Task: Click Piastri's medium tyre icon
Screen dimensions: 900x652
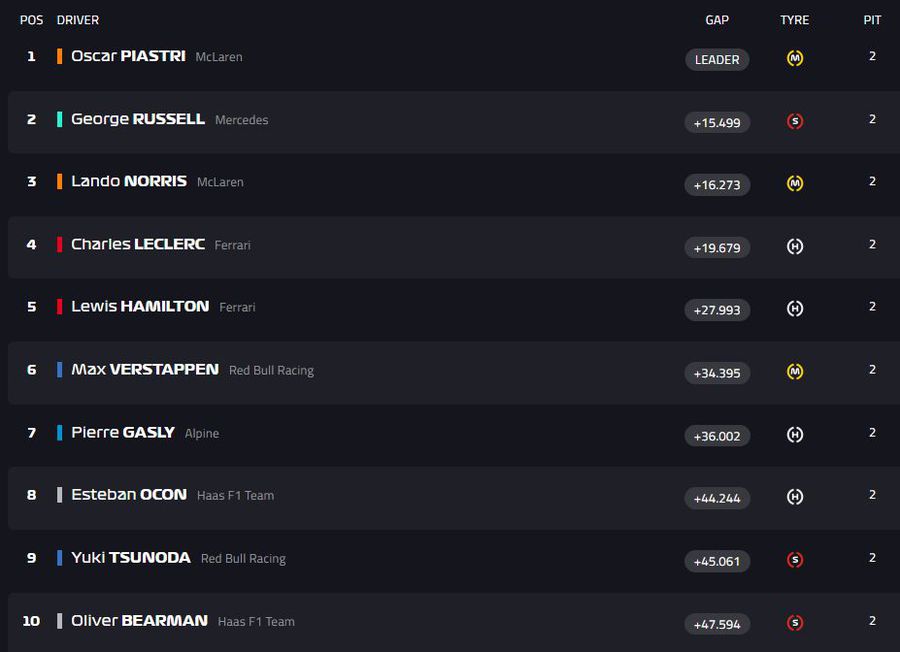Action: [x=795, y=58]
